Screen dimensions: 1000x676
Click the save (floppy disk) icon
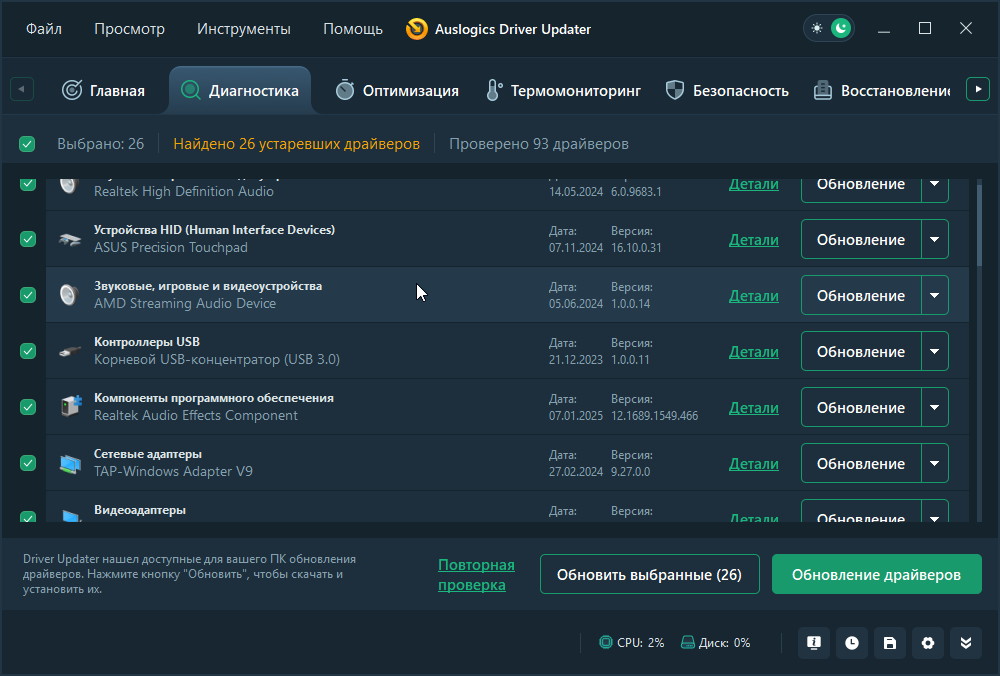click(890, 643)
